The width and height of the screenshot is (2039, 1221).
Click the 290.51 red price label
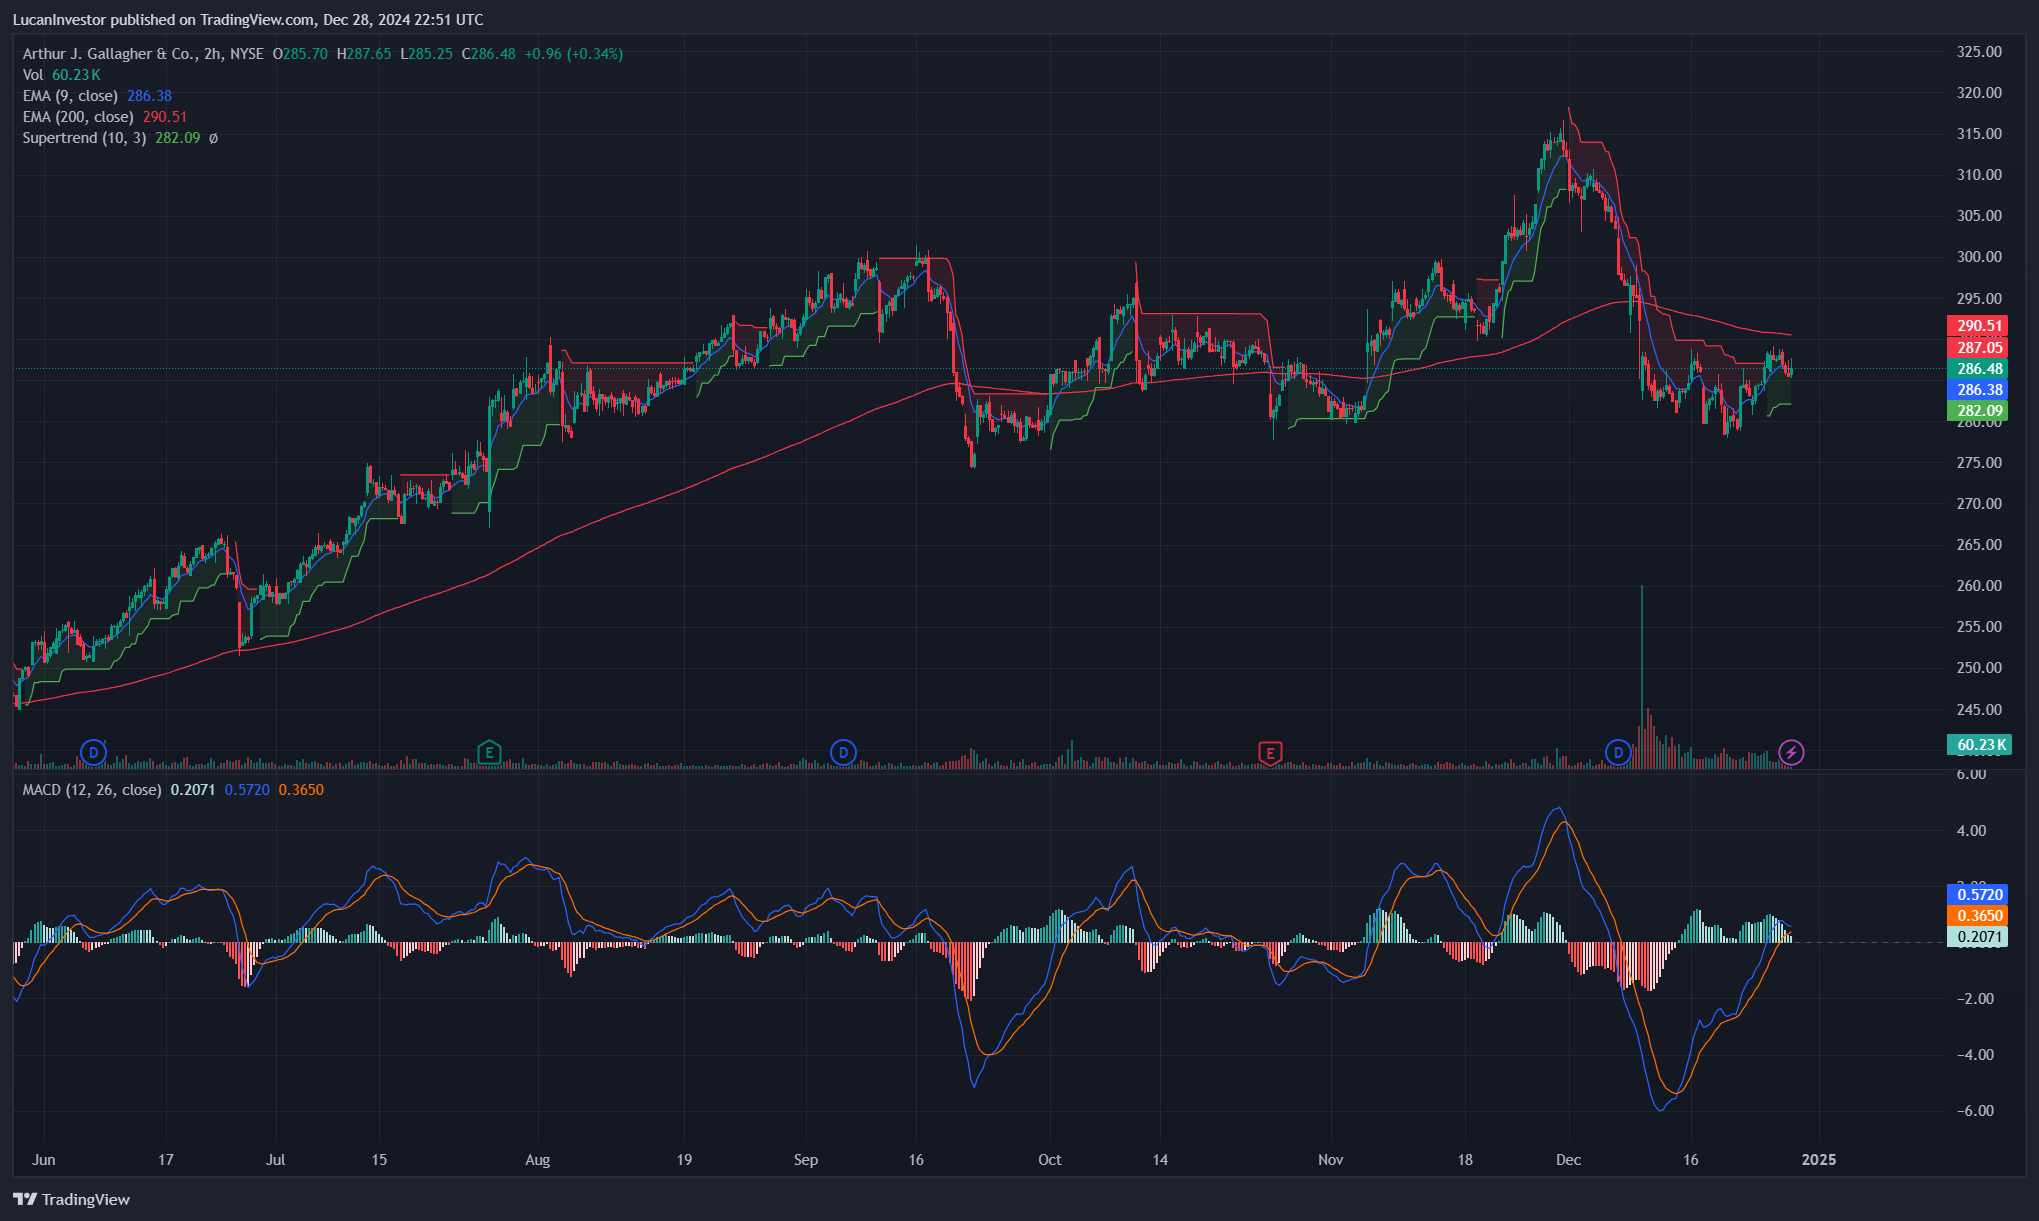pos(1978,326)
